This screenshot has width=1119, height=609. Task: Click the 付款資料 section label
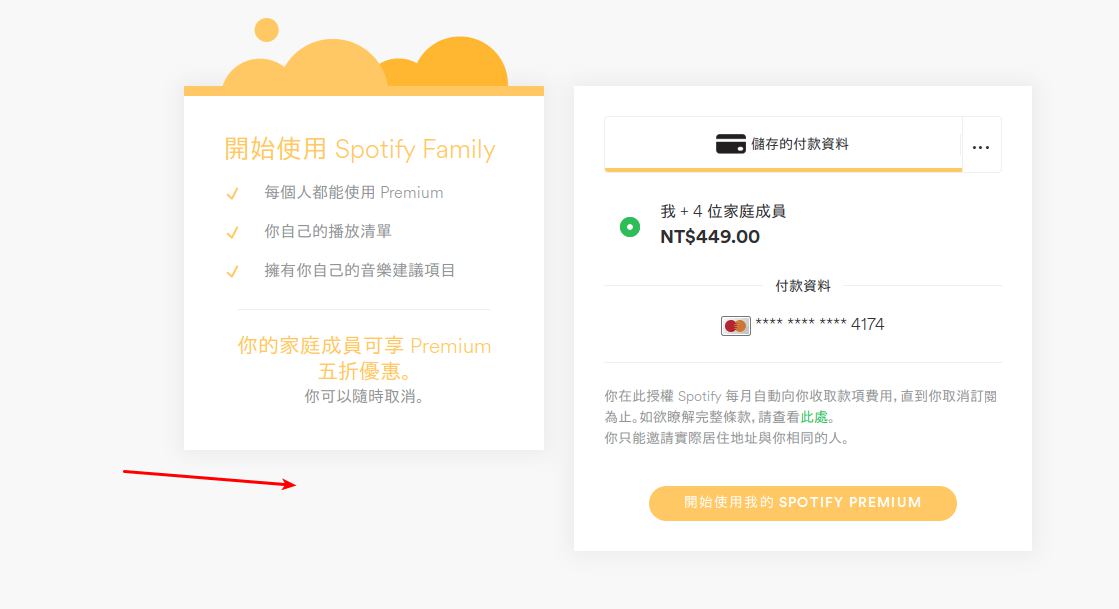point(803,286)
